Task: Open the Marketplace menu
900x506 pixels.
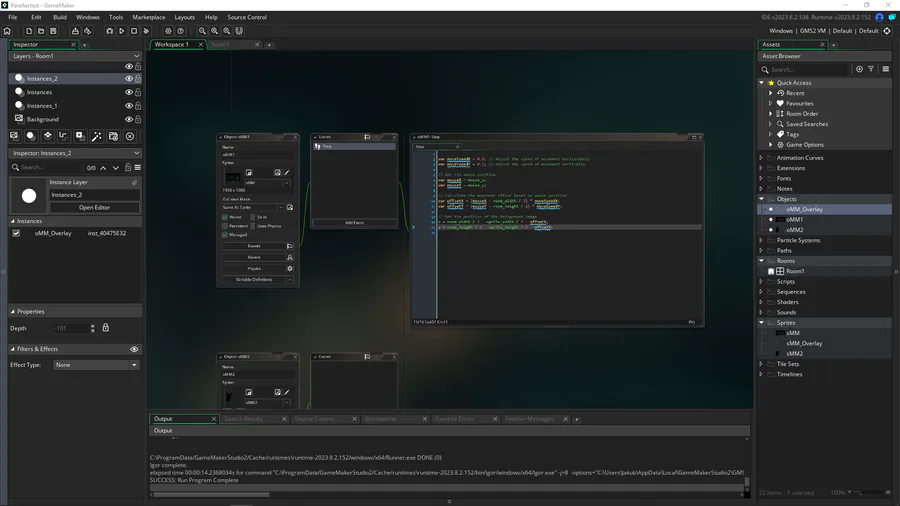Action: coord(149,17)
